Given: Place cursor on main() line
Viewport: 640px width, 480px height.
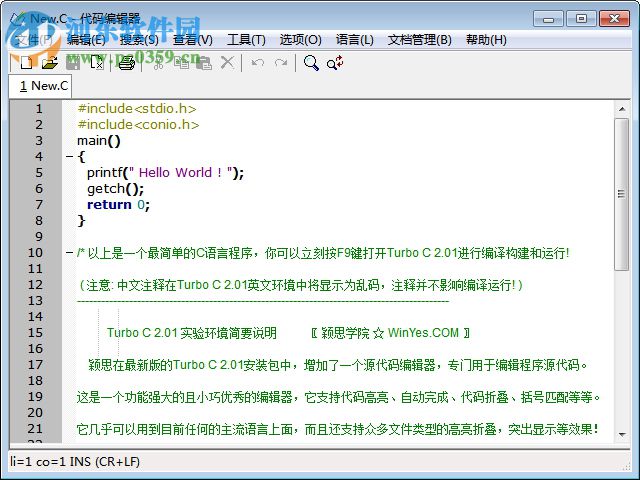Looking at the screenshot, I should [99, 141].
